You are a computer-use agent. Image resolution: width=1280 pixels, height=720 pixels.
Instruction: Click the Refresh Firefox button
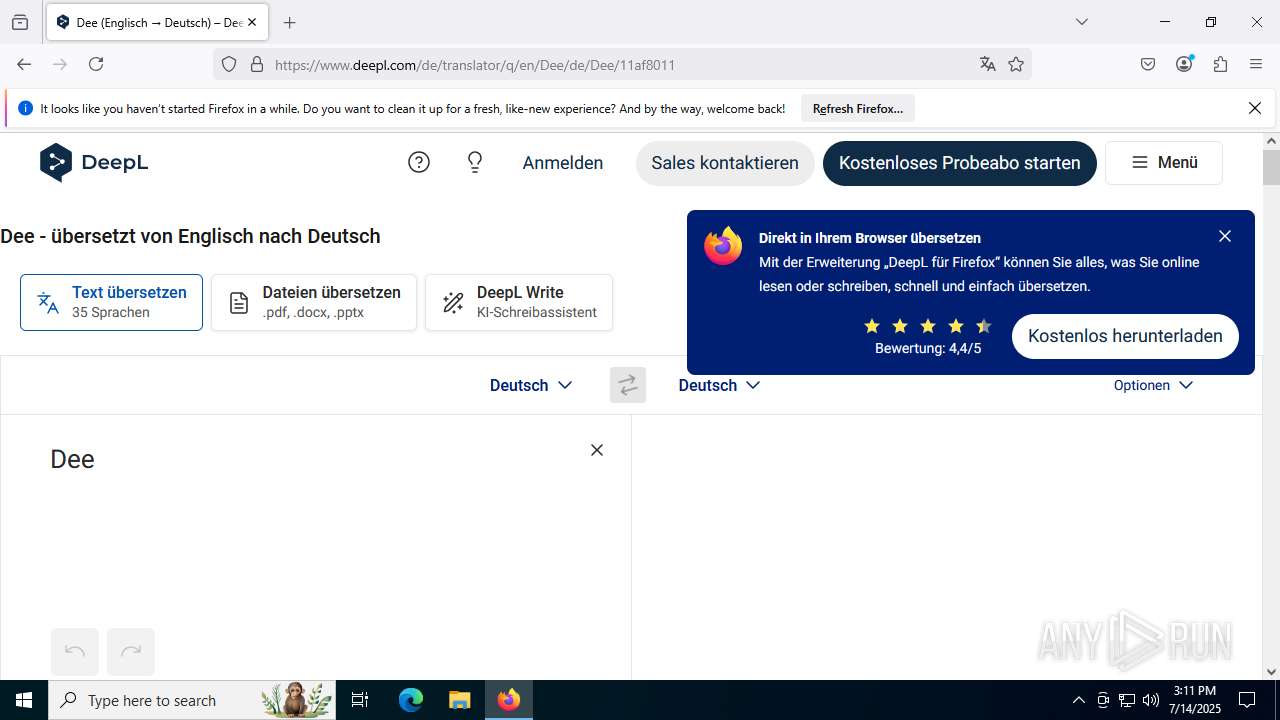[858, 108]
